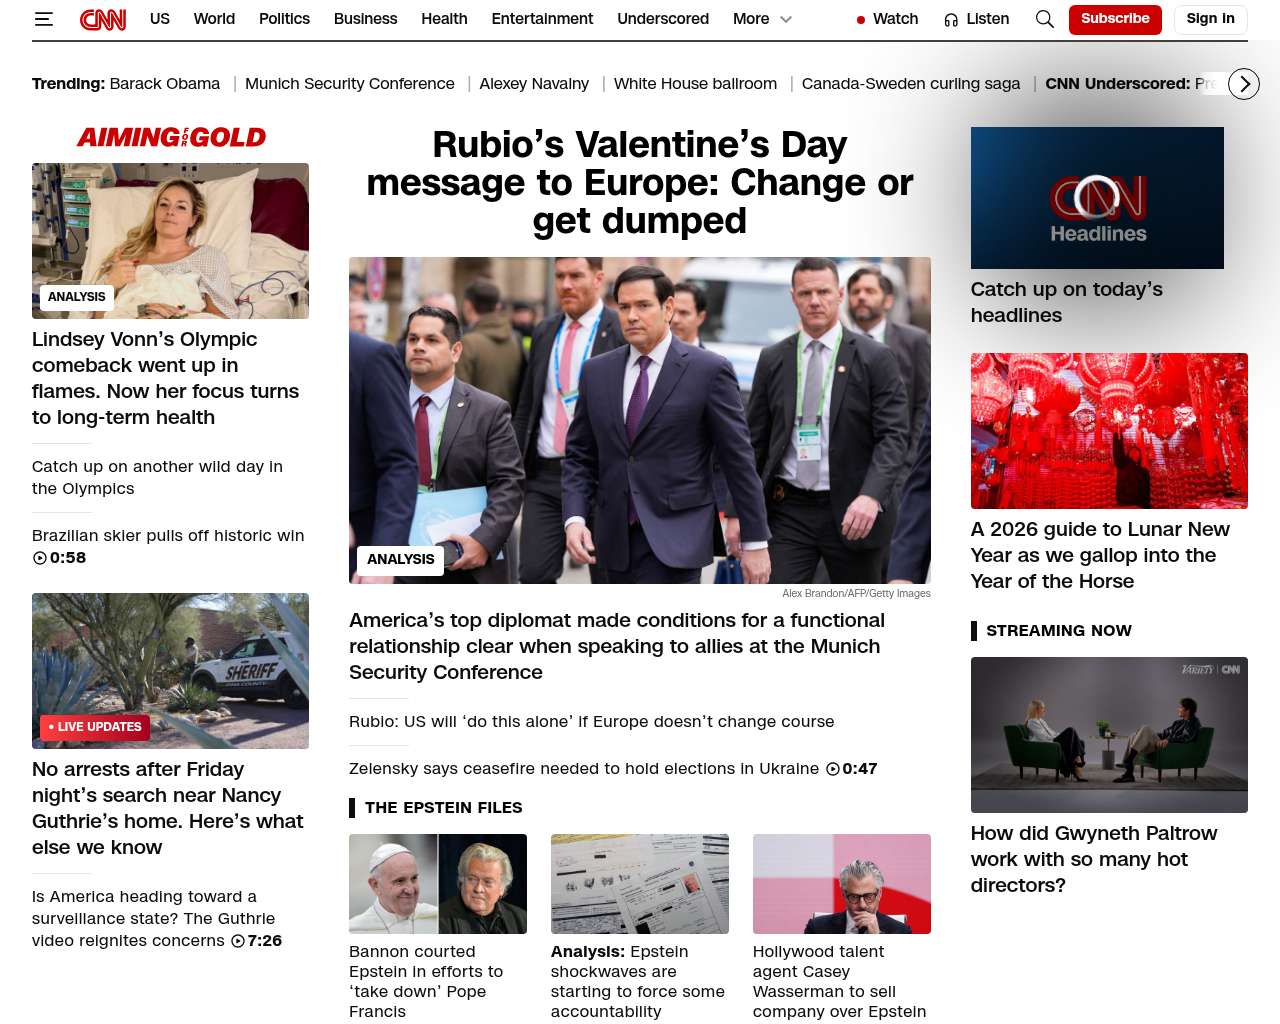Open the Aiming for Gold logo

tap(171, 137)
